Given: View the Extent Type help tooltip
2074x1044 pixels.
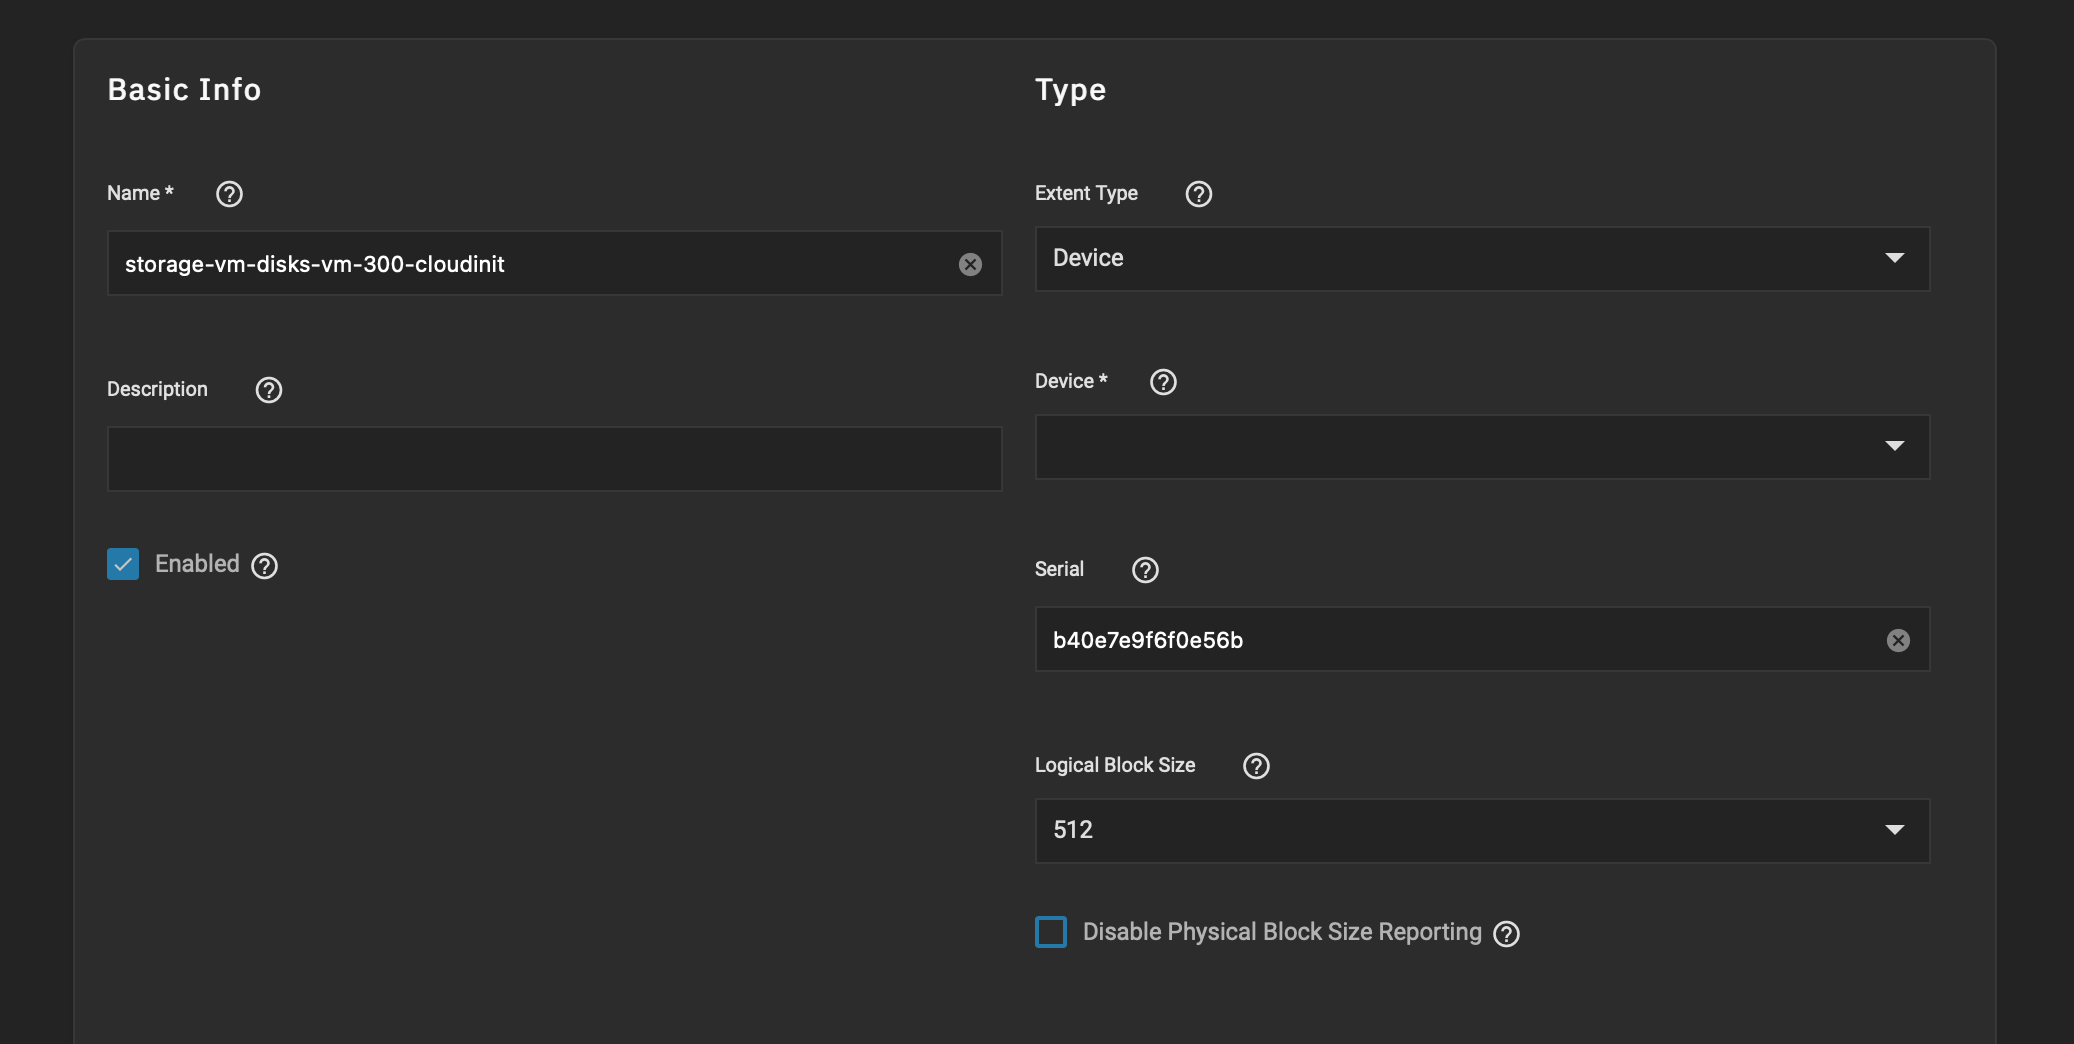Looking at the screenshot, I should [1197, 194].
